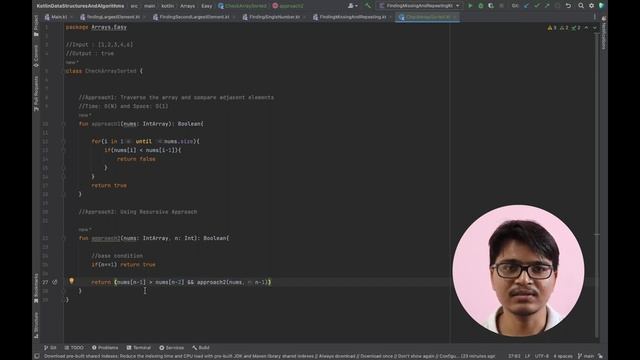
Task: Click the build hammer icon
Action: coord(368,6)
